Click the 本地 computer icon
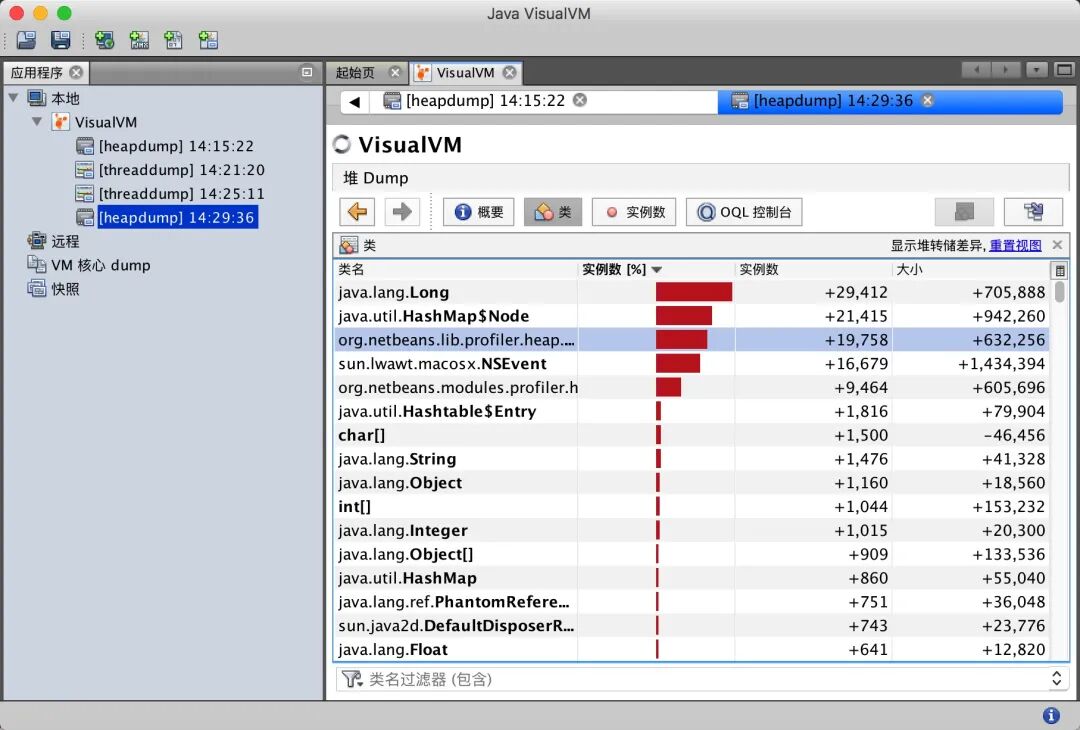Viewport: 1080px width, 730px height. coord(37,98)
